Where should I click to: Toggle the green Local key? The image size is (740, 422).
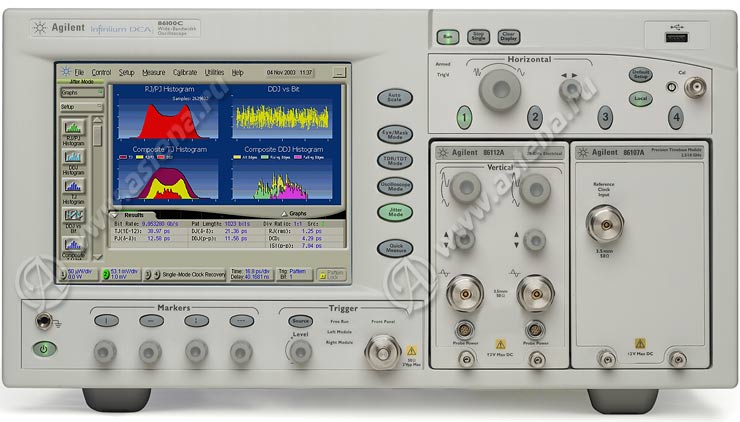(640, 99)
